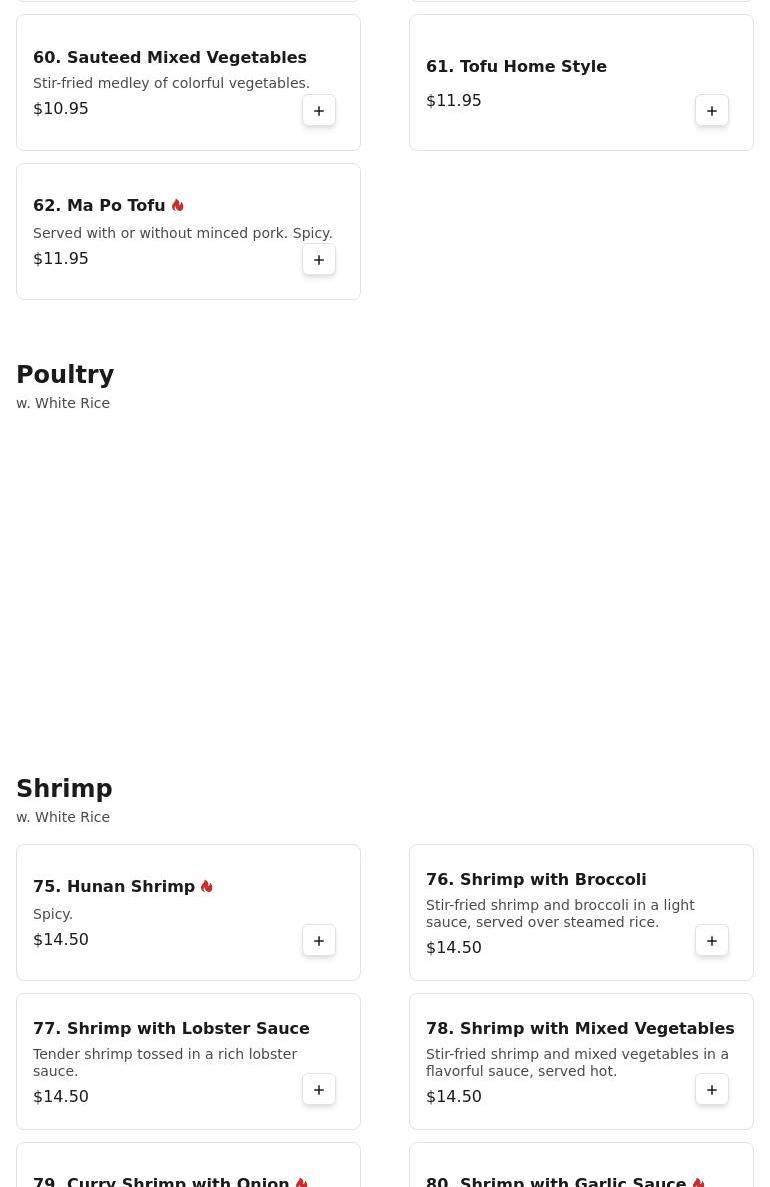Open the Hunan Shrimp item title
Viewport: 770px width, 1187px height.
[114, 887]
